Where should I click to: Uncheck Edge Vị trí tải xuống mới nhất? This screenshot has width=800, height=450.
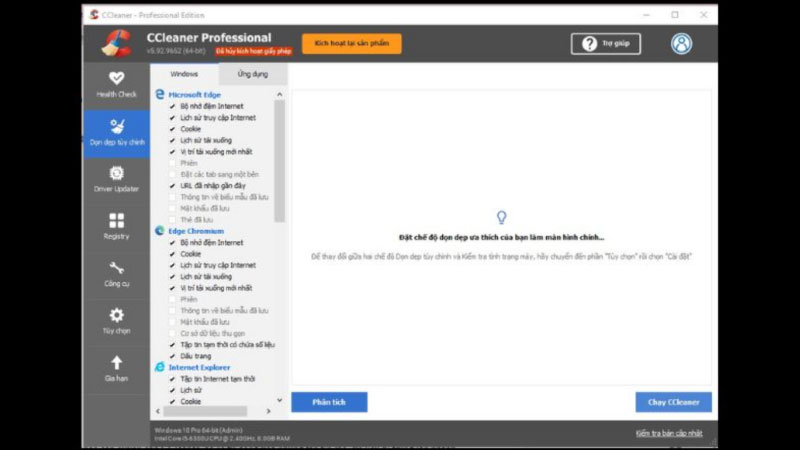(172, 152)
